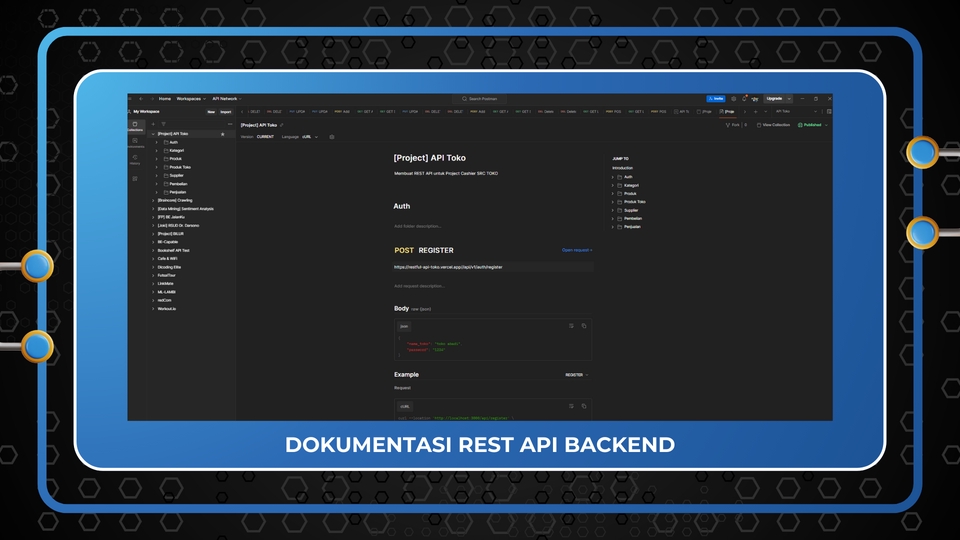This screenshot has width=960, height=540.
Task: Select the Workout.io collection
Action: (167, 309)
